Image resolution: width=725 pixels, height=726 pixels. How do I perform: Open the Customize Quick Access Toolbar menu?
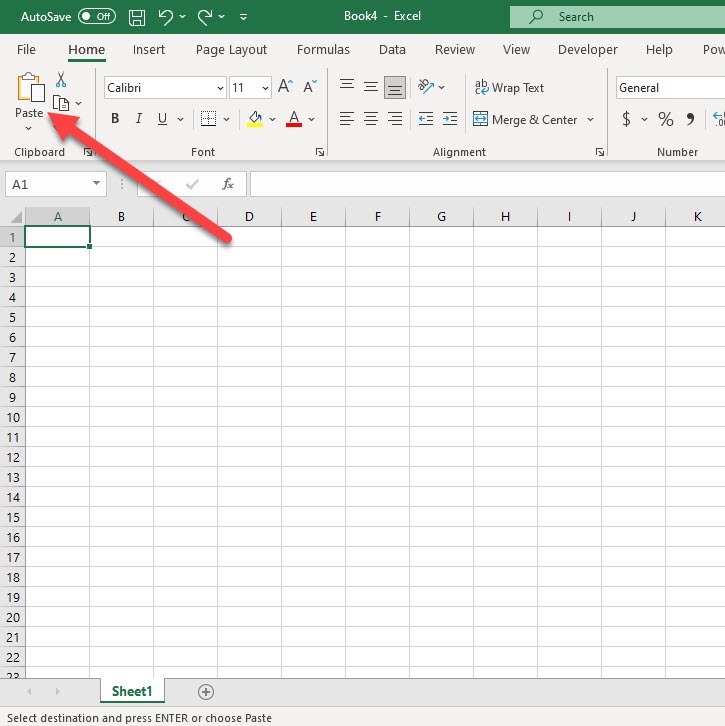point(244,17)
